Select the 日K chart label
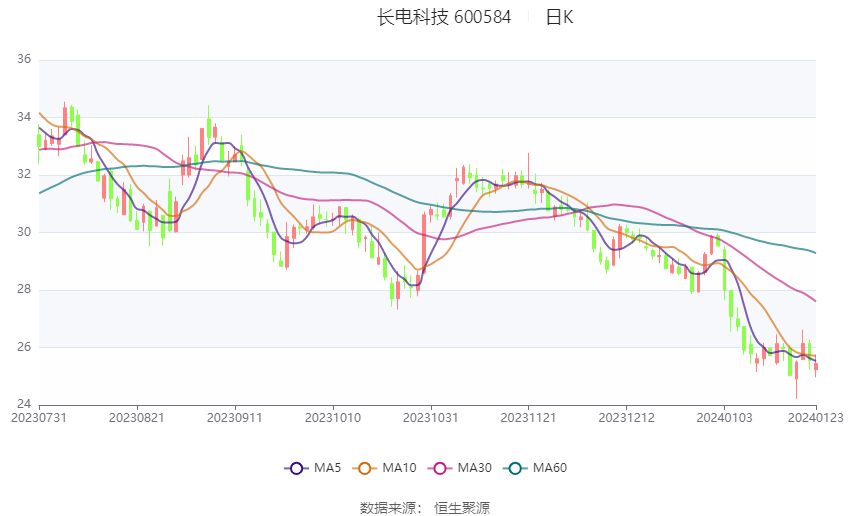 (x=559, y=17)
